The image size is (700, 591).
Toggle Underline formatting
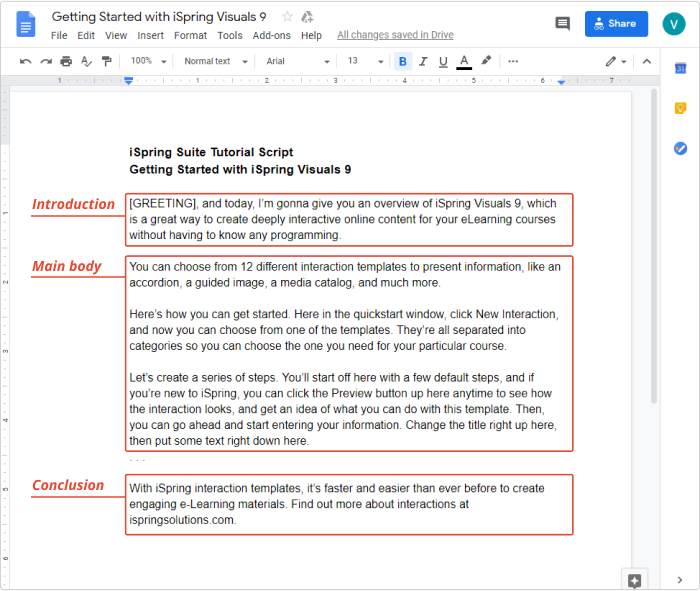pyautogui.click(x=443, y=61)
